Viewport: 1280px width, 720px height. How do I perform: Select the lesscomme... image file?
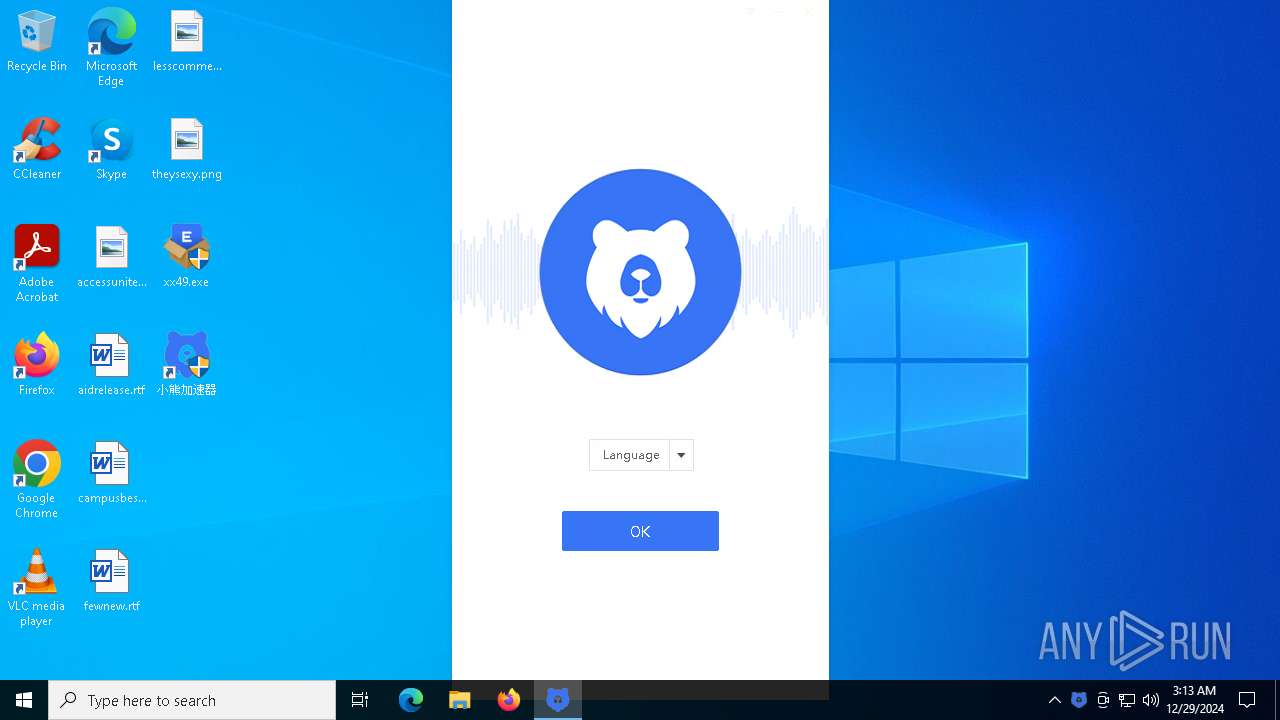(x=187, y=42)
